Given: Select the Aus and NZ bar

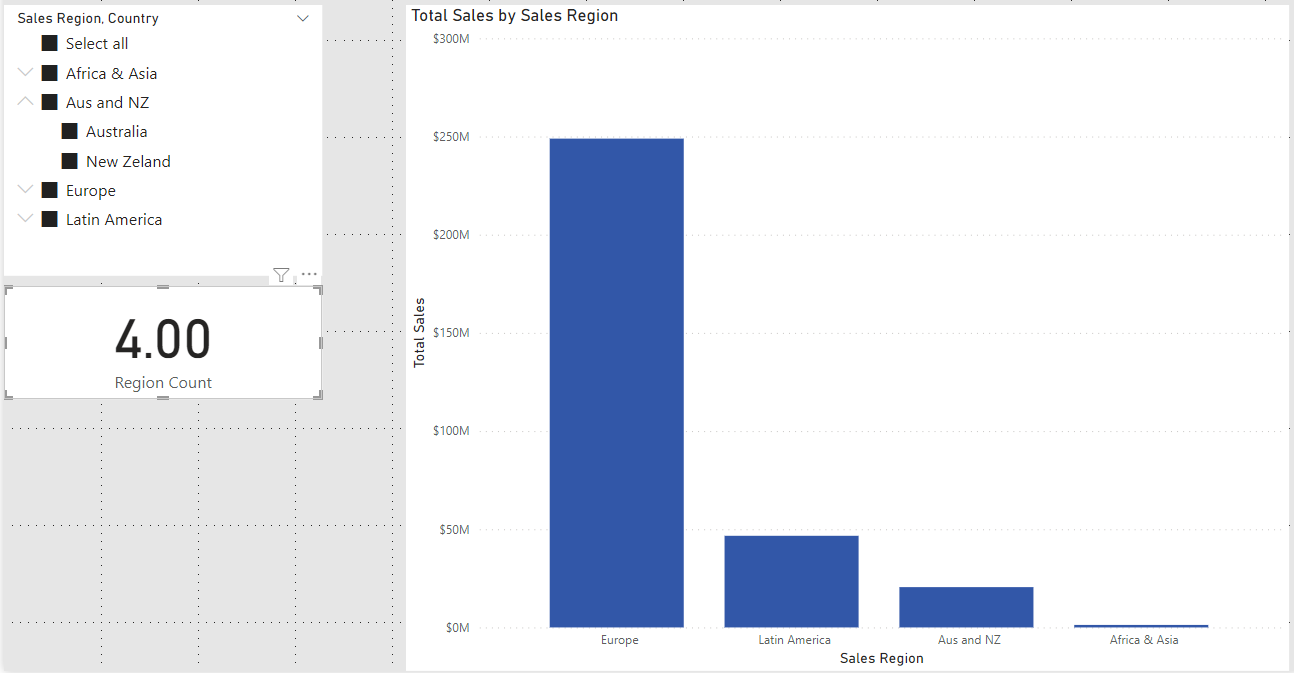Looking at the screenshot, I should click(x=966, y=607).
